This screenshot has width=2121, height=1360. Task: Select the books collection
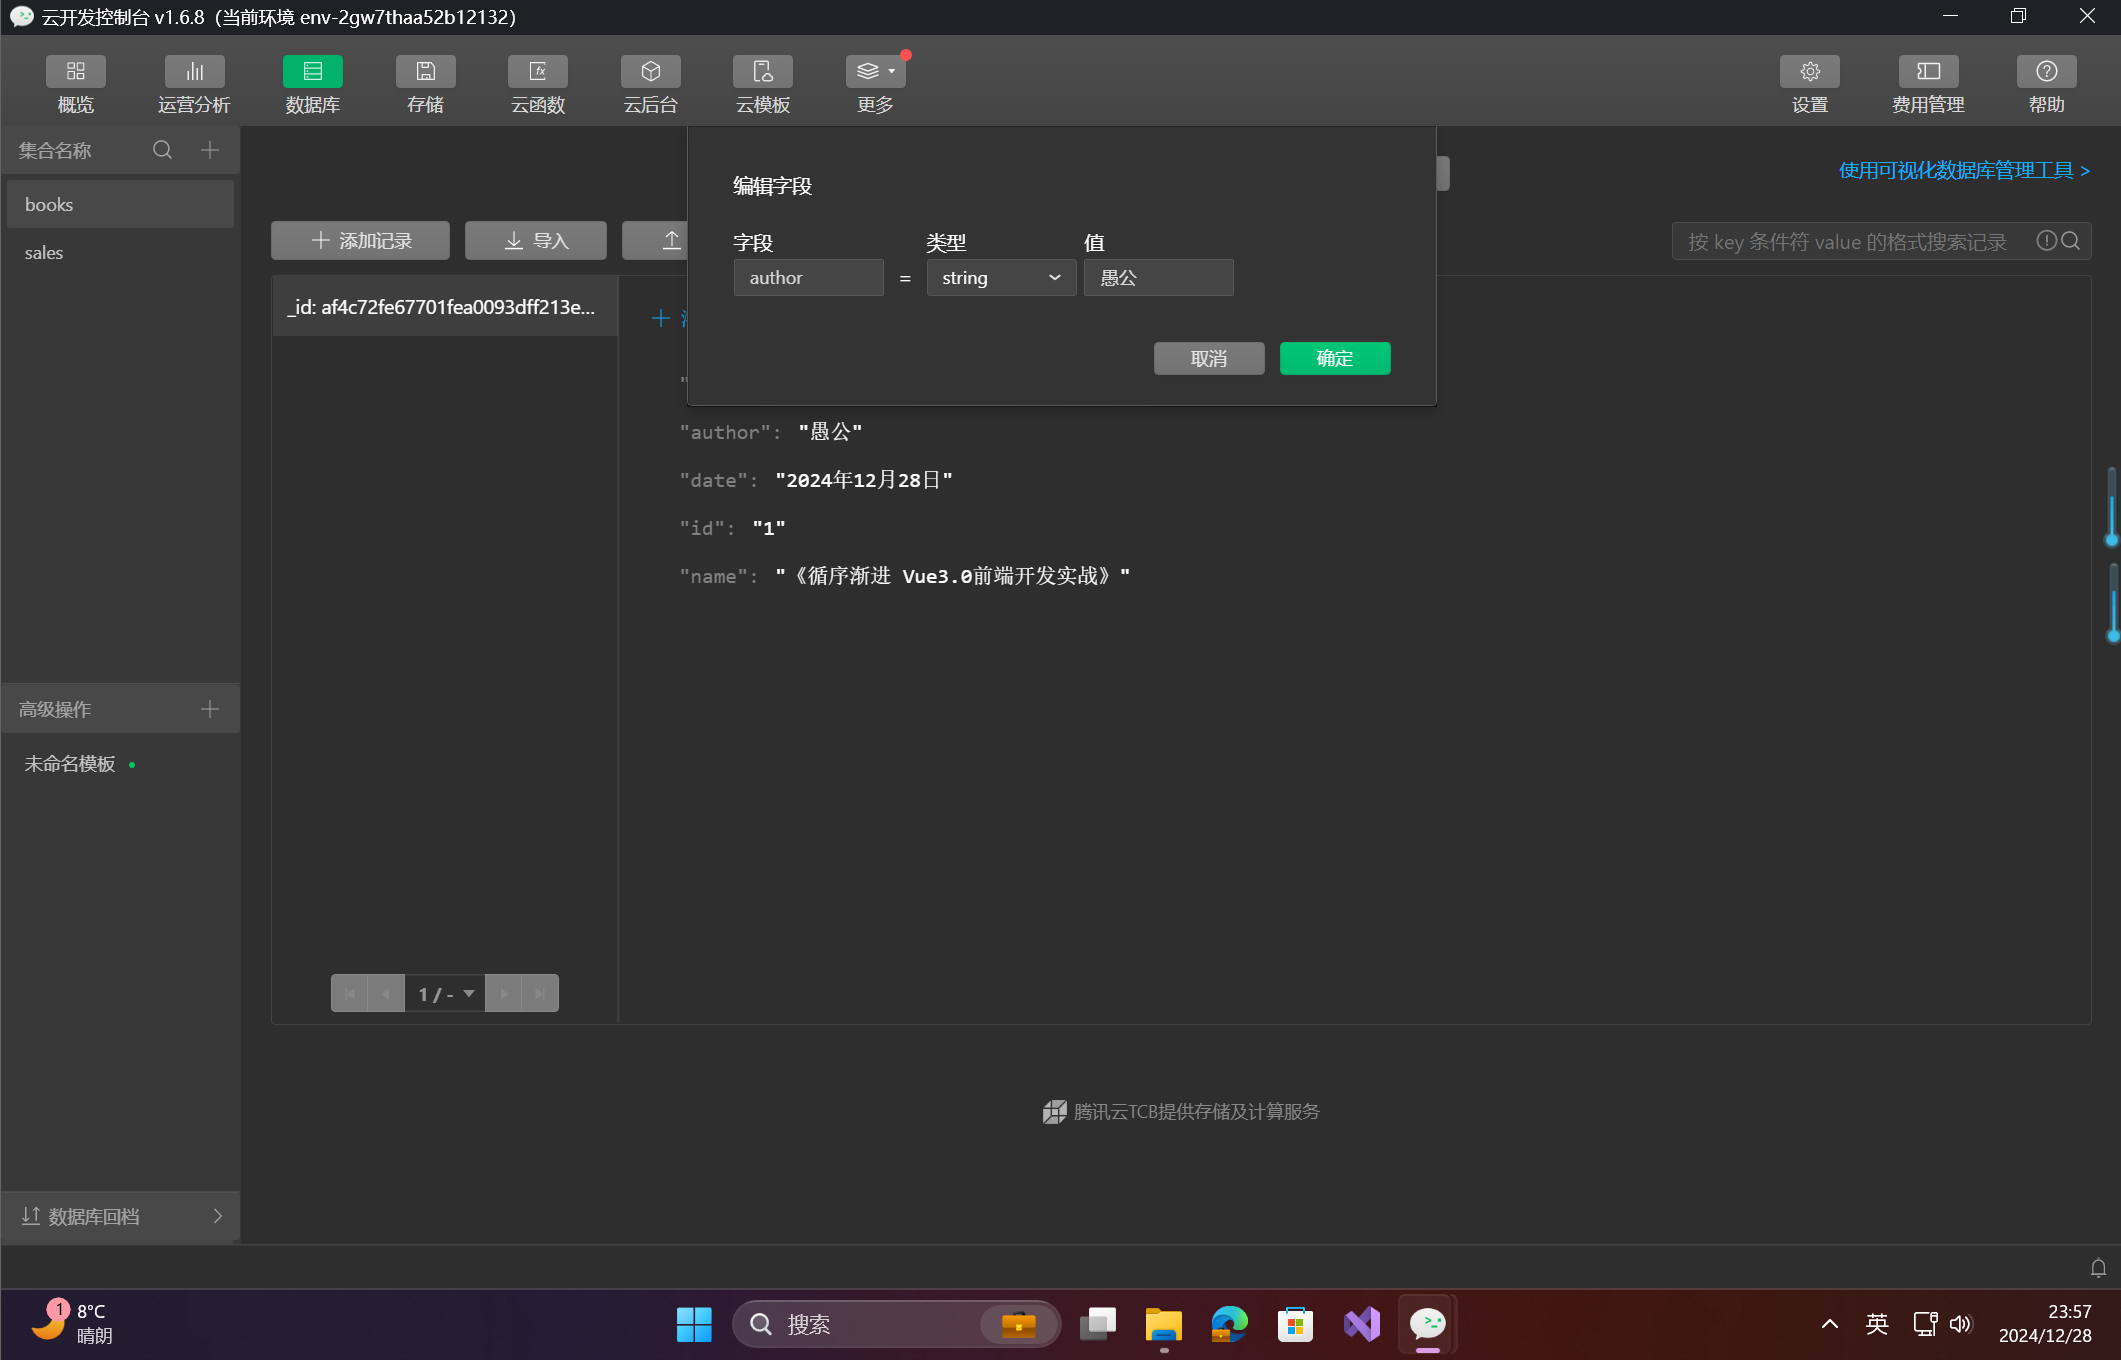click(x=49, y=205)
